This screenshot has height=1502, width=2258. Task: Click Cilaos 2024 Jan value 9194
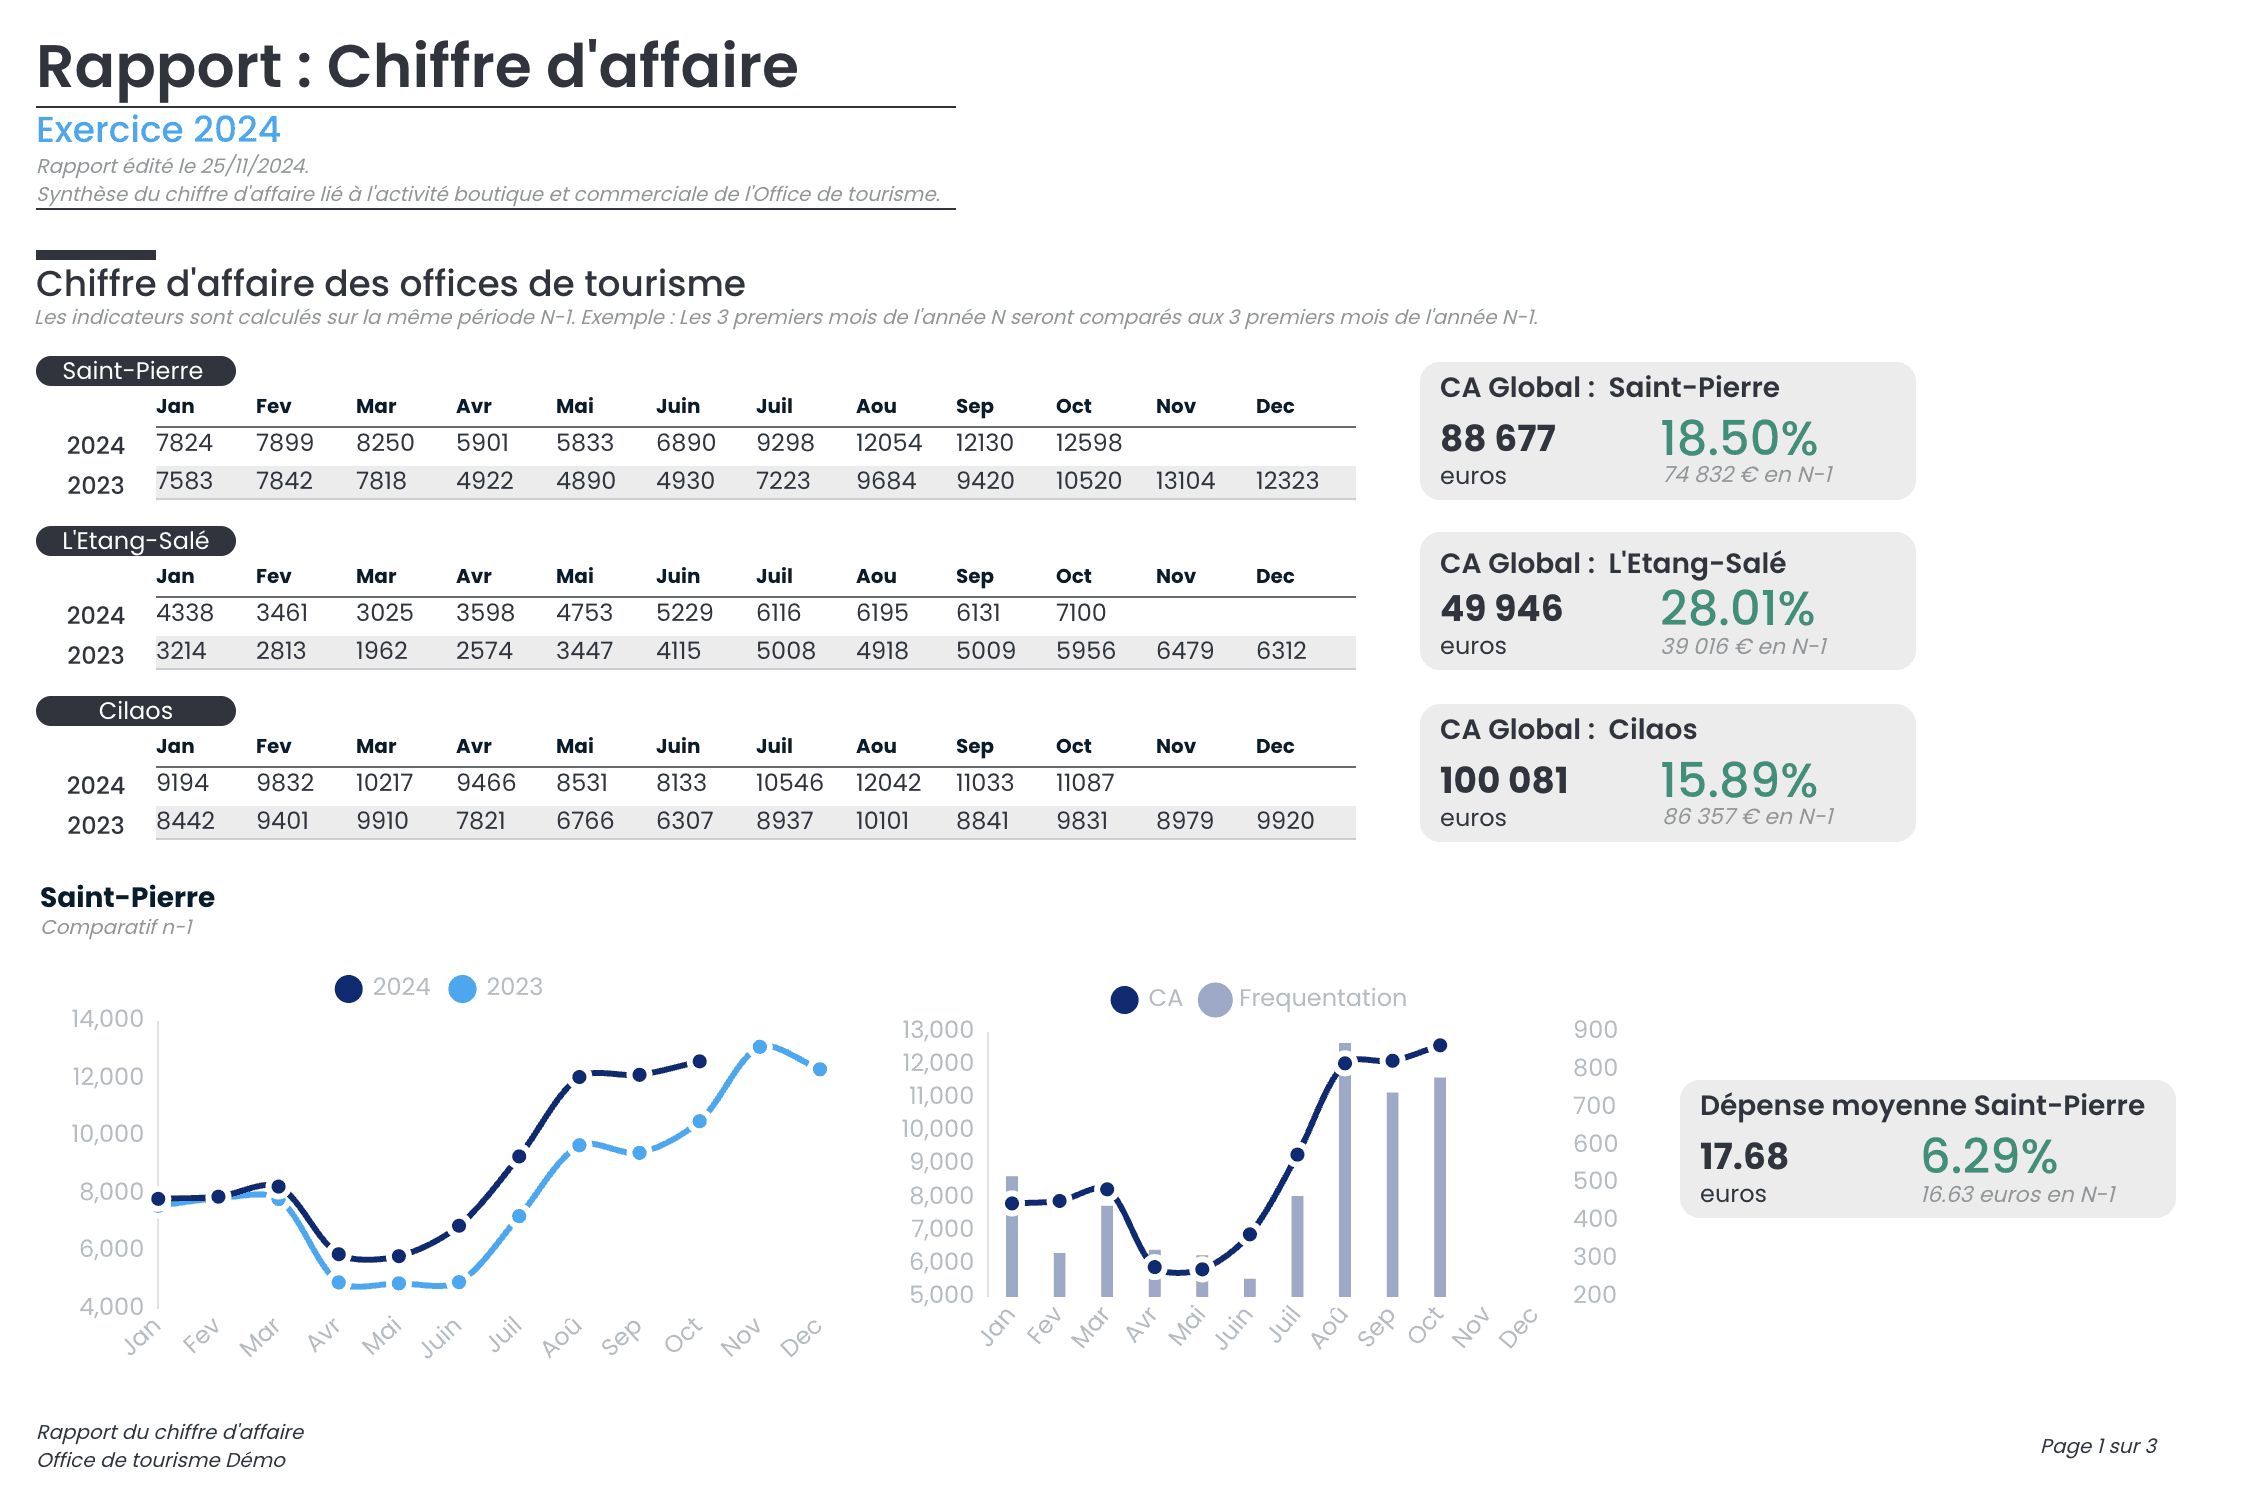tap(182, 783)
